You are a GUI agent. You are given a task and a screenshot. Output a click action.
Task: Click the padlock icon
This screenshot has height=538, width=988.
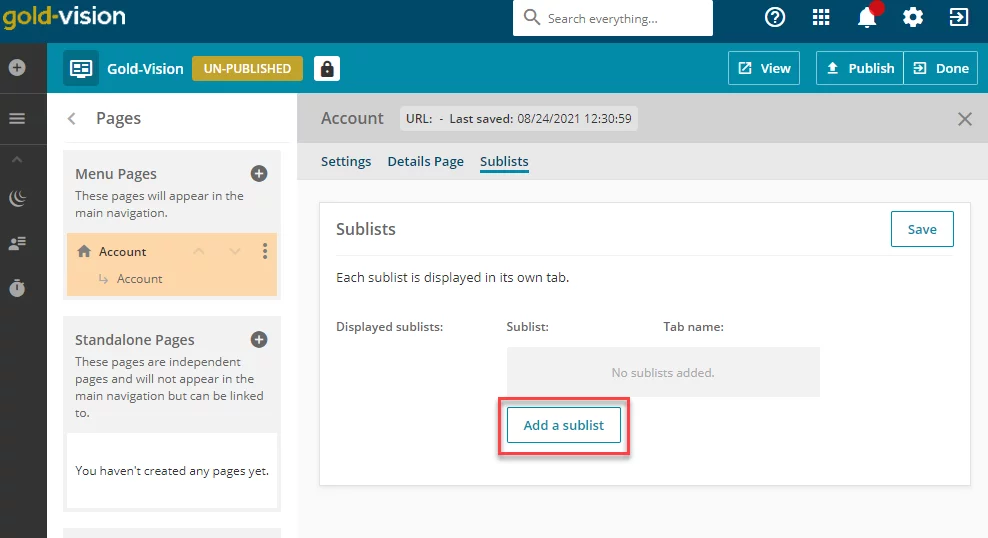[326, 68]
